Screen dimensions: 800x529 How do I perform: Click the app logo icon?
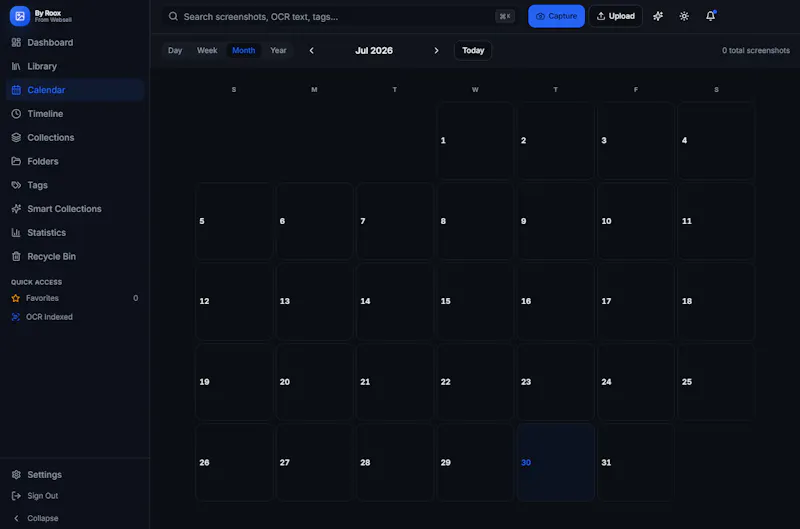pos(19,16)
